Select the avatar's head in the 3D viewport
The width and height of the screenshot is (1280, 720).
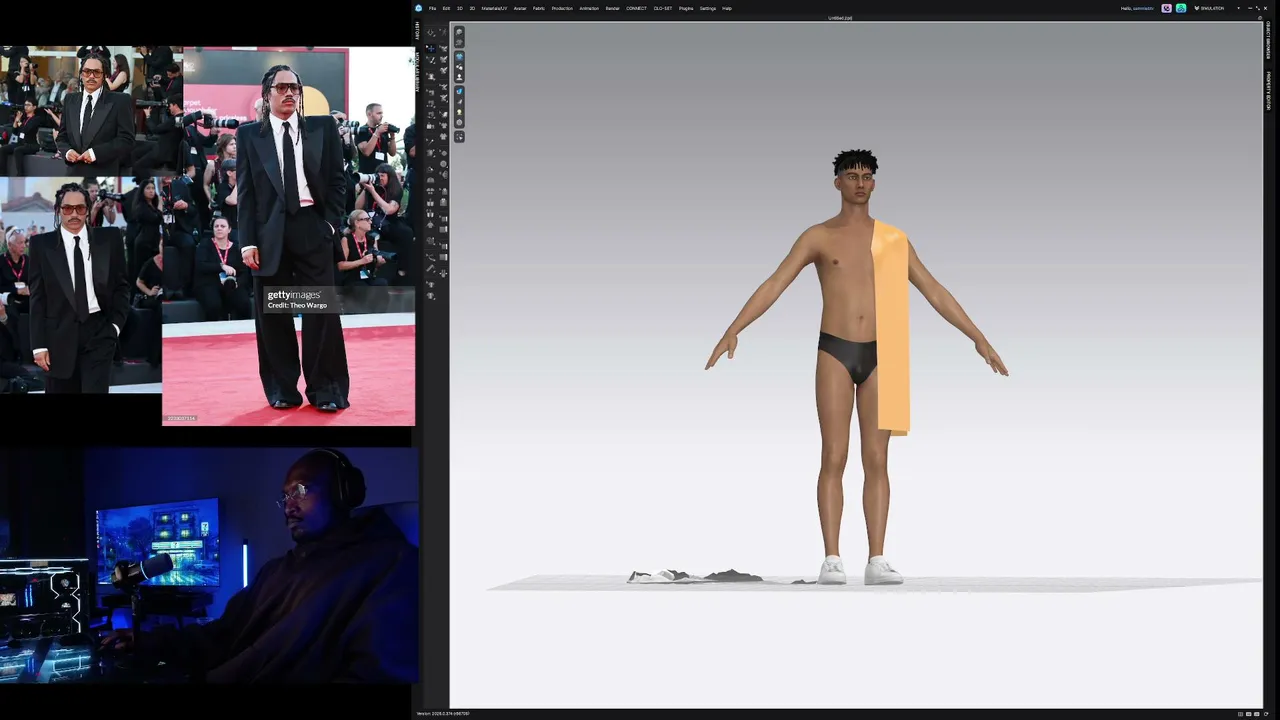856,178
